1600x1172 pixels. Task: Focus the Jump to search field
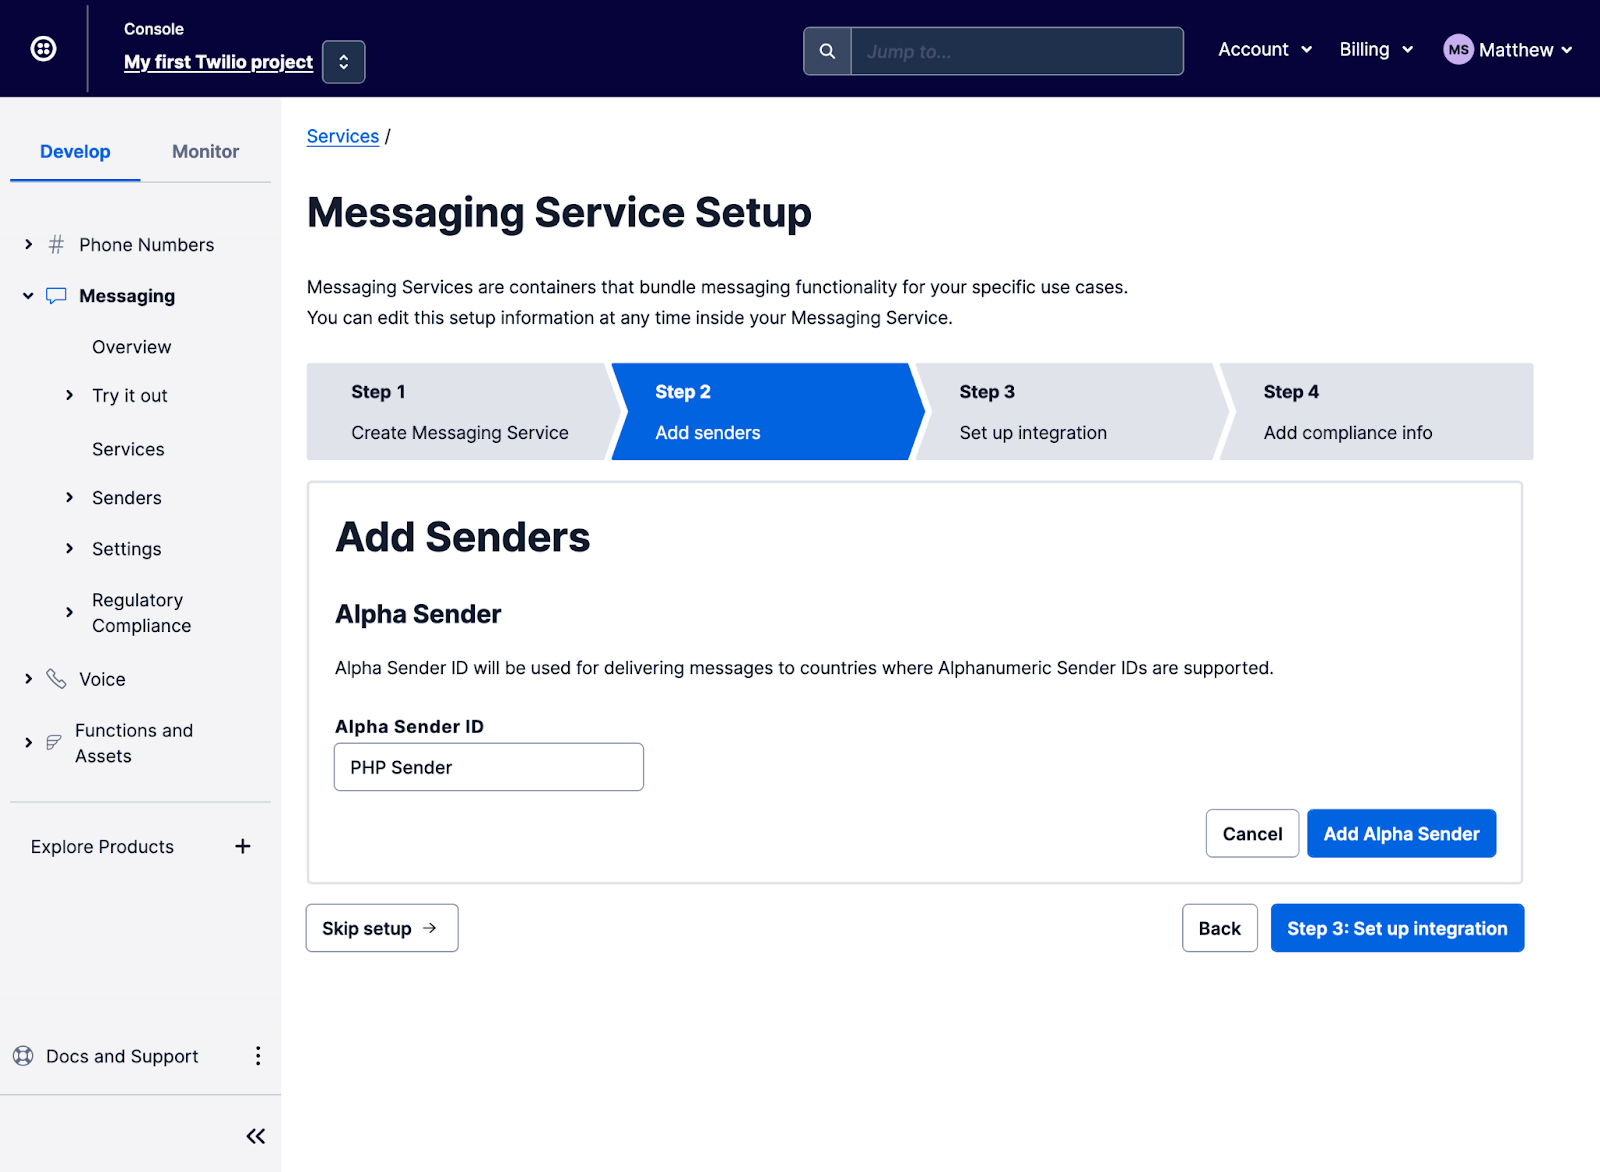(1017, 51)
